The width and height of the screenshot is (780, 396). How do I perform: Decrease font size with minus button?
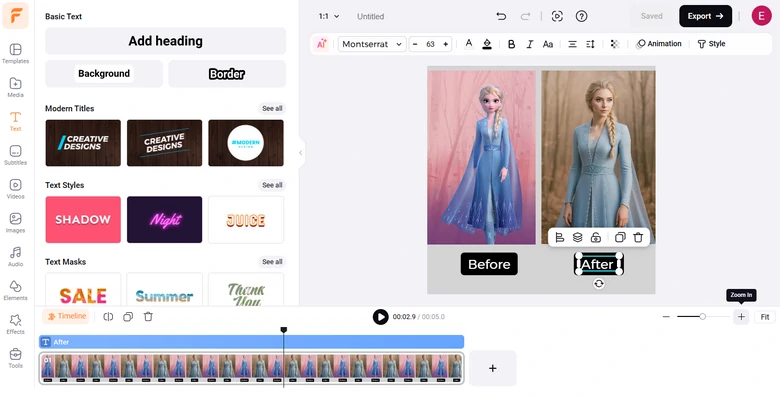point(415,44)
